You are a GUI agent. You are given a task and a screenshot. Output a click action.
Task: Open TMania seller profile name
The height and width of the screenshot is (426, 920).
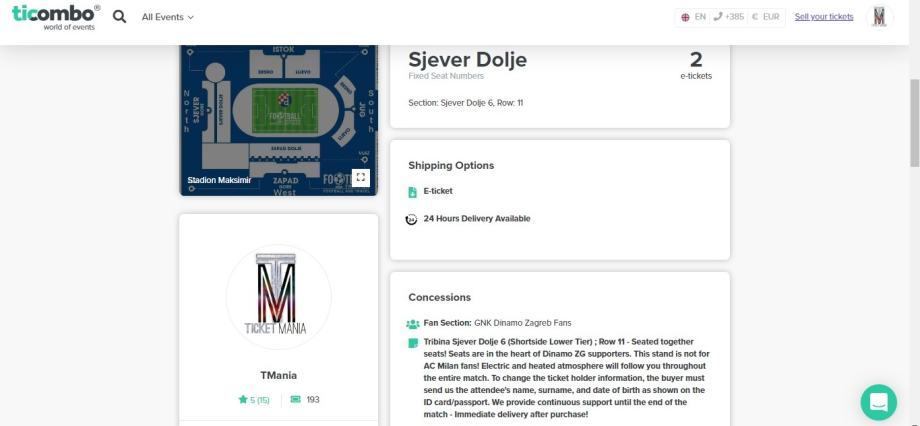pos(278,376)
